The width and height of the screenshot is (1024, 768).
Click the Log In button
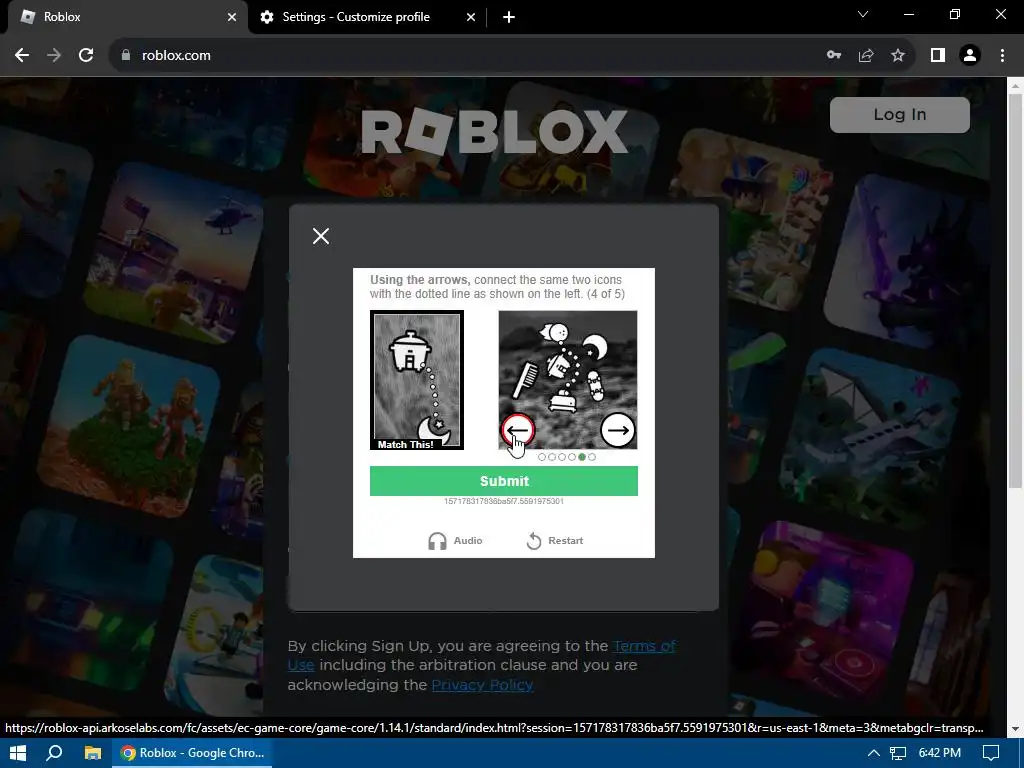pos(899,115)
